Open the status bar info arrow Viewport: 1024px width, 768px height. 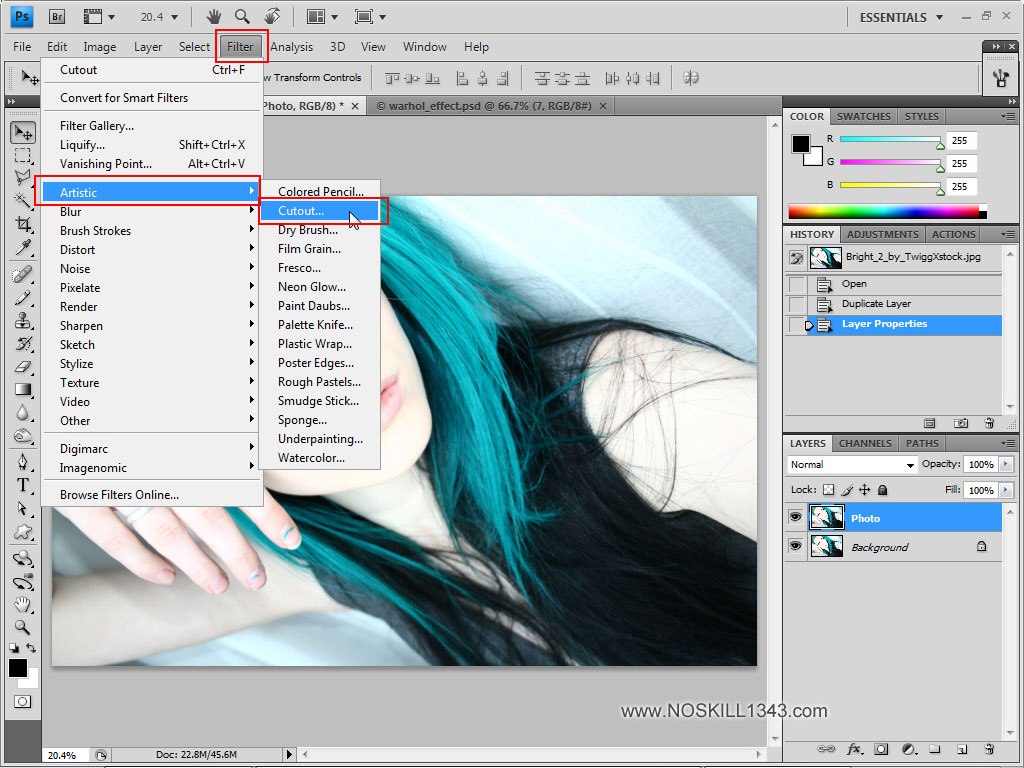[x=289, y=754]
